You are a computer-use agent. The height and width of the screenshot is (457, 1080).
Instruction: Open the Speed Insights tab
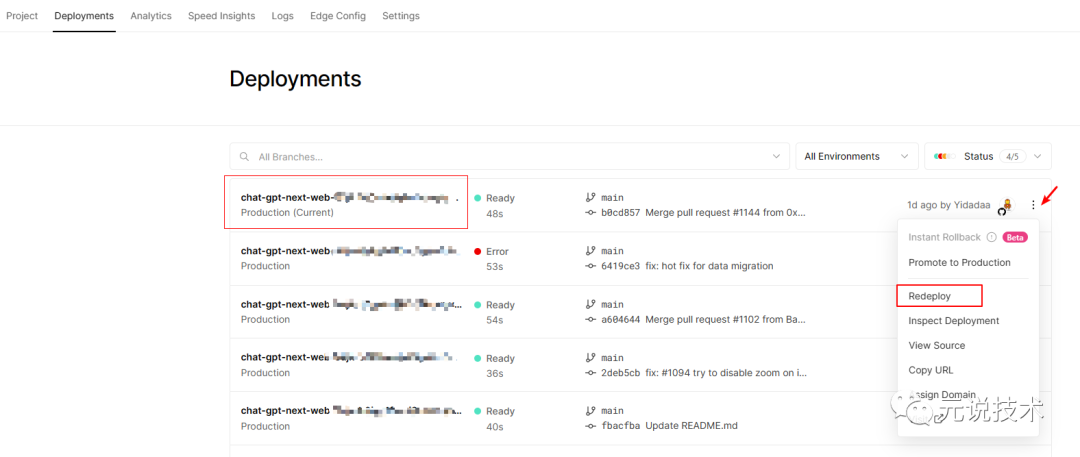point(221,16)
